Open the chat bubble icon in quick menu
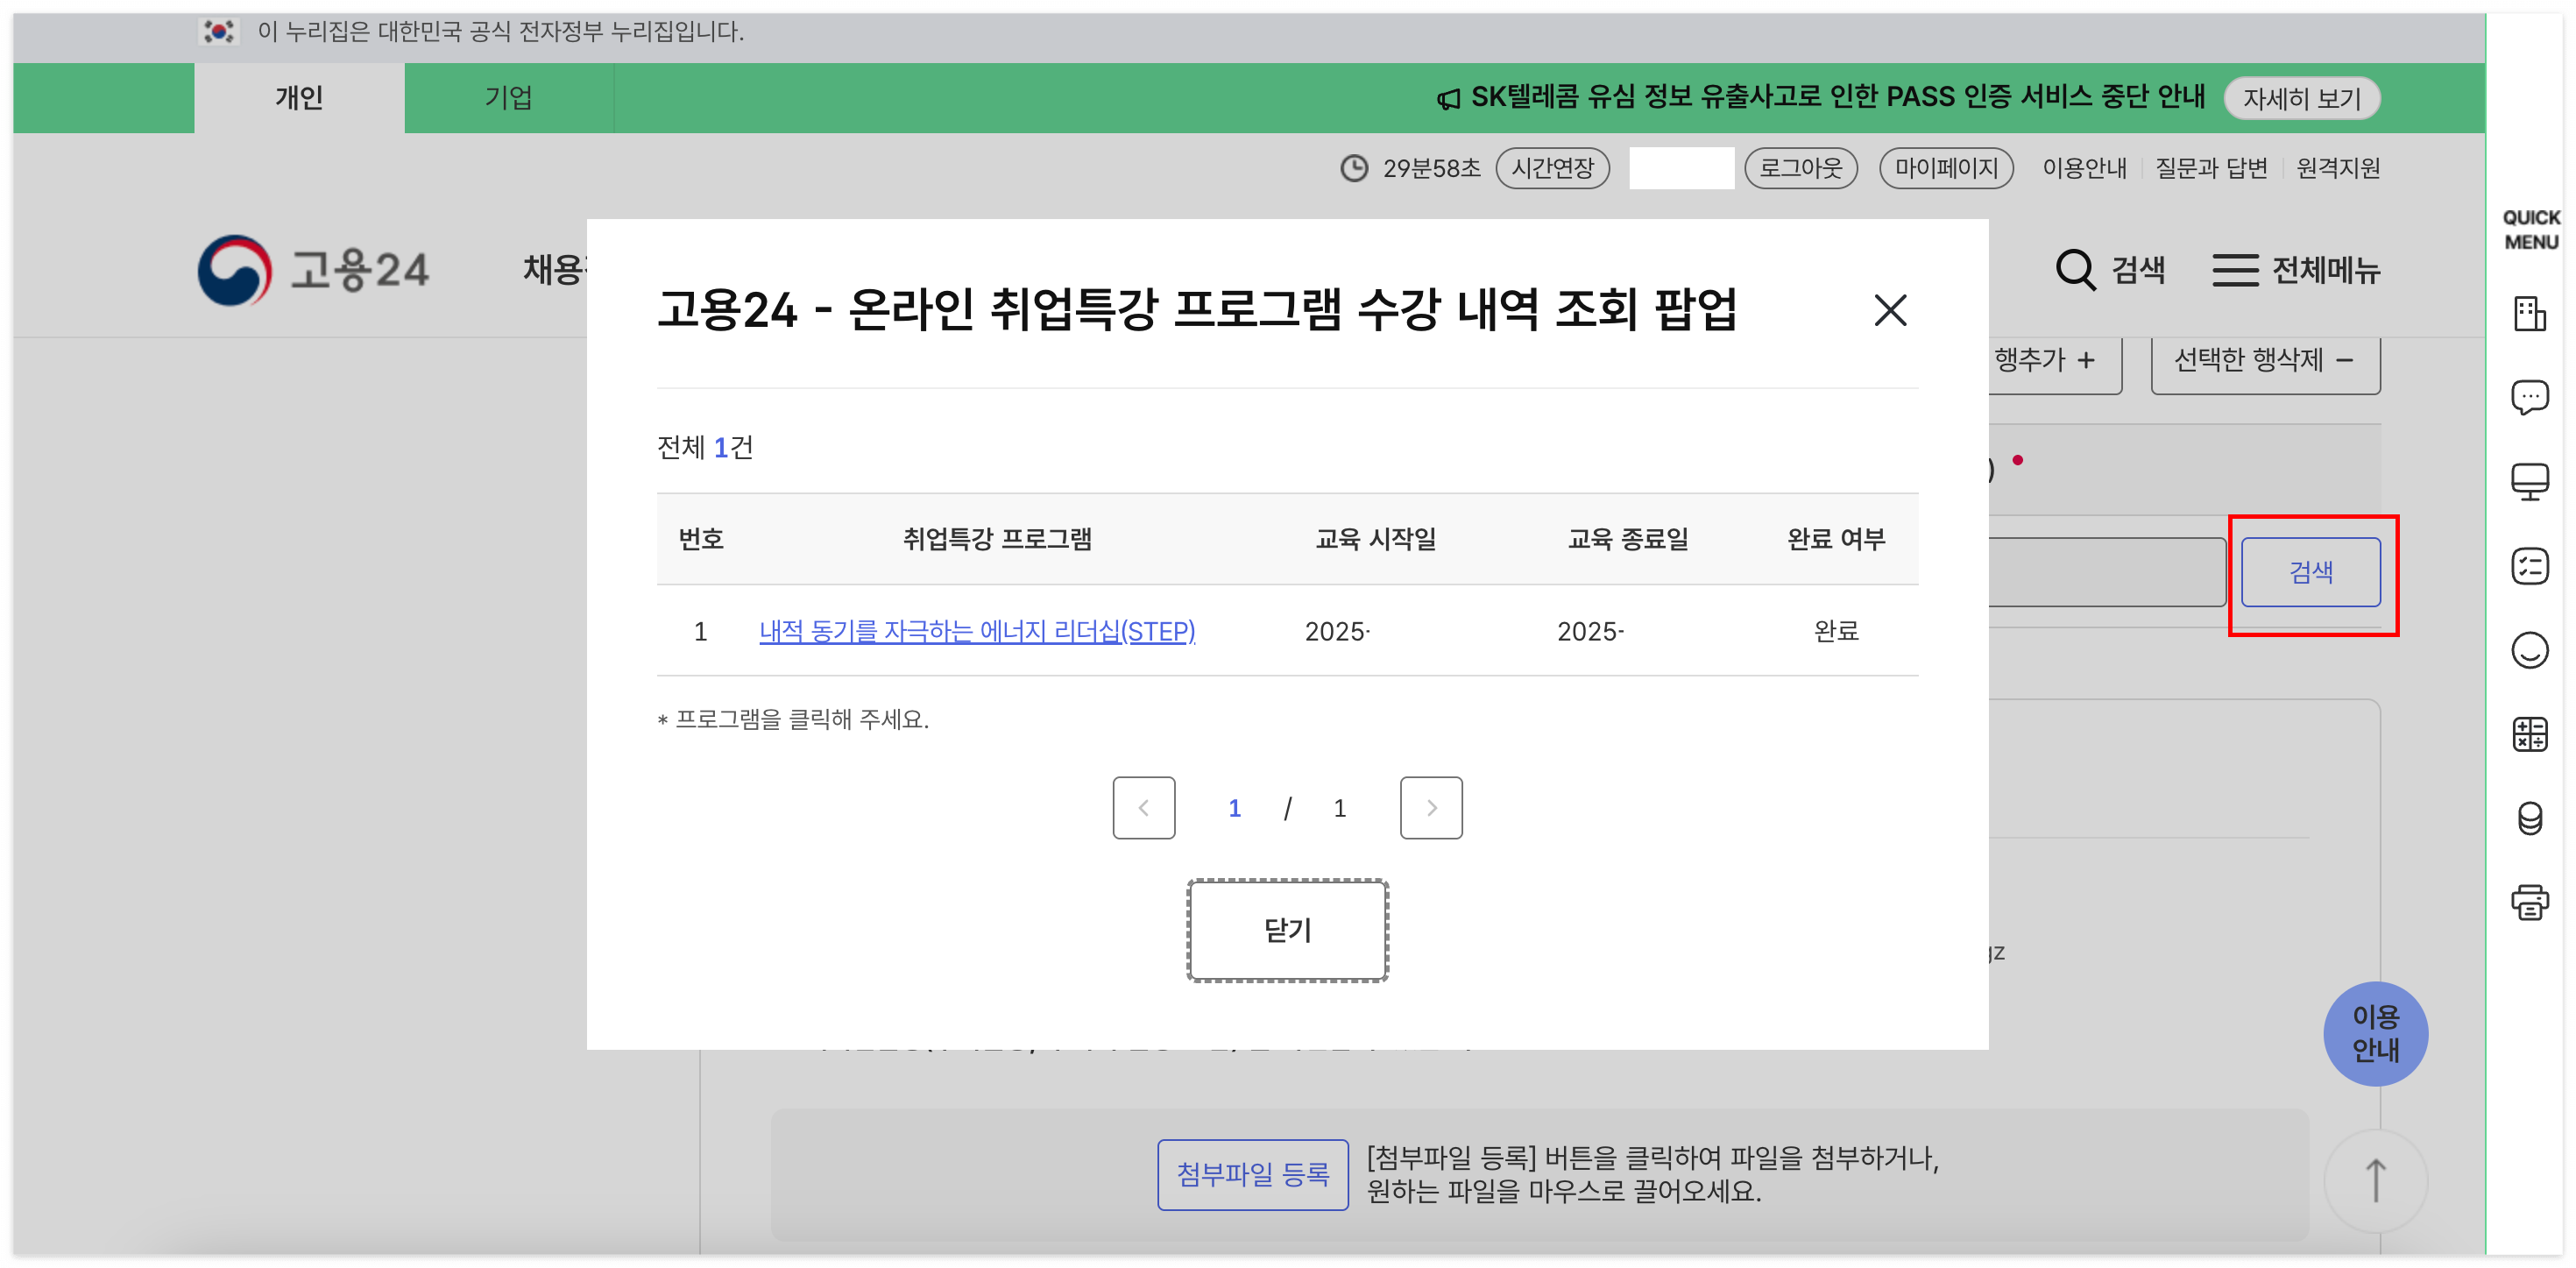The image size is (2576, 1268). (2529, 398)
